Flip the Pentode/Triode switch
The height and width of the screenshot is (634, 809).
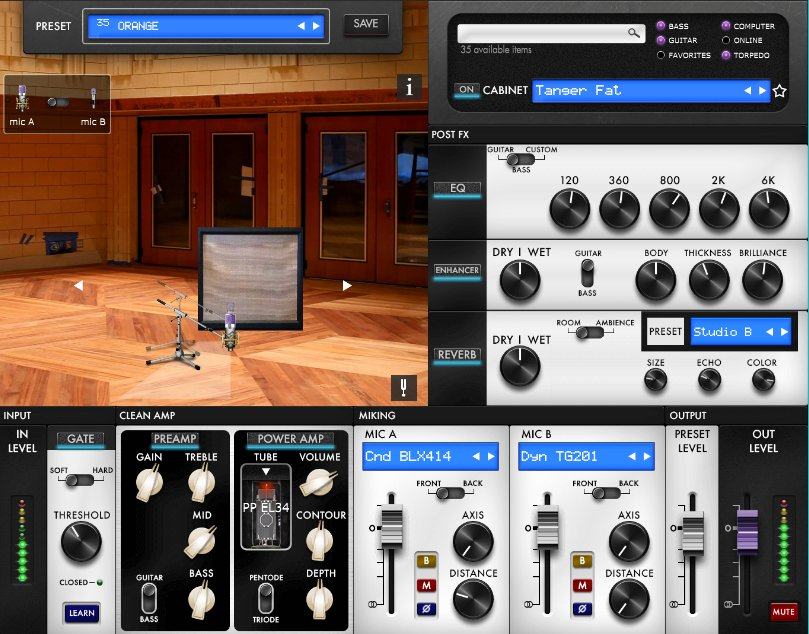tap(267, 596)
